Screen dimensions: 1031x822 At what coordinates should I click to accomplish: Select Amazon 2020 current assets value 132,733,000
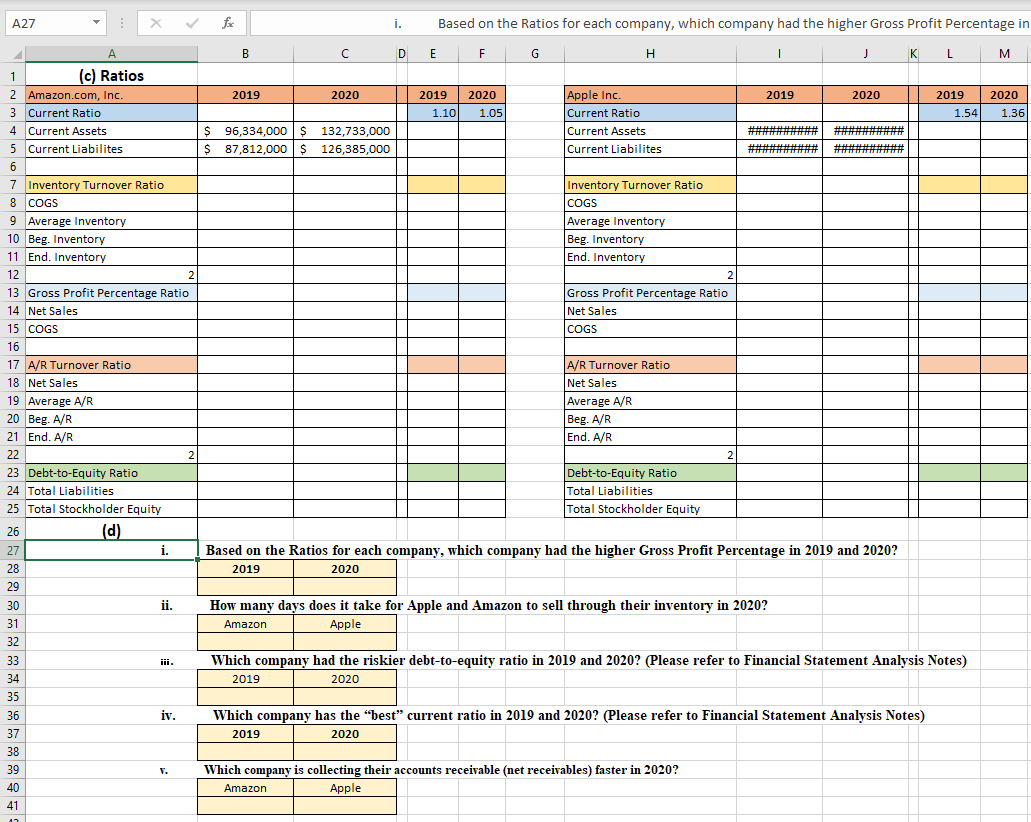[x=345, y=131]
